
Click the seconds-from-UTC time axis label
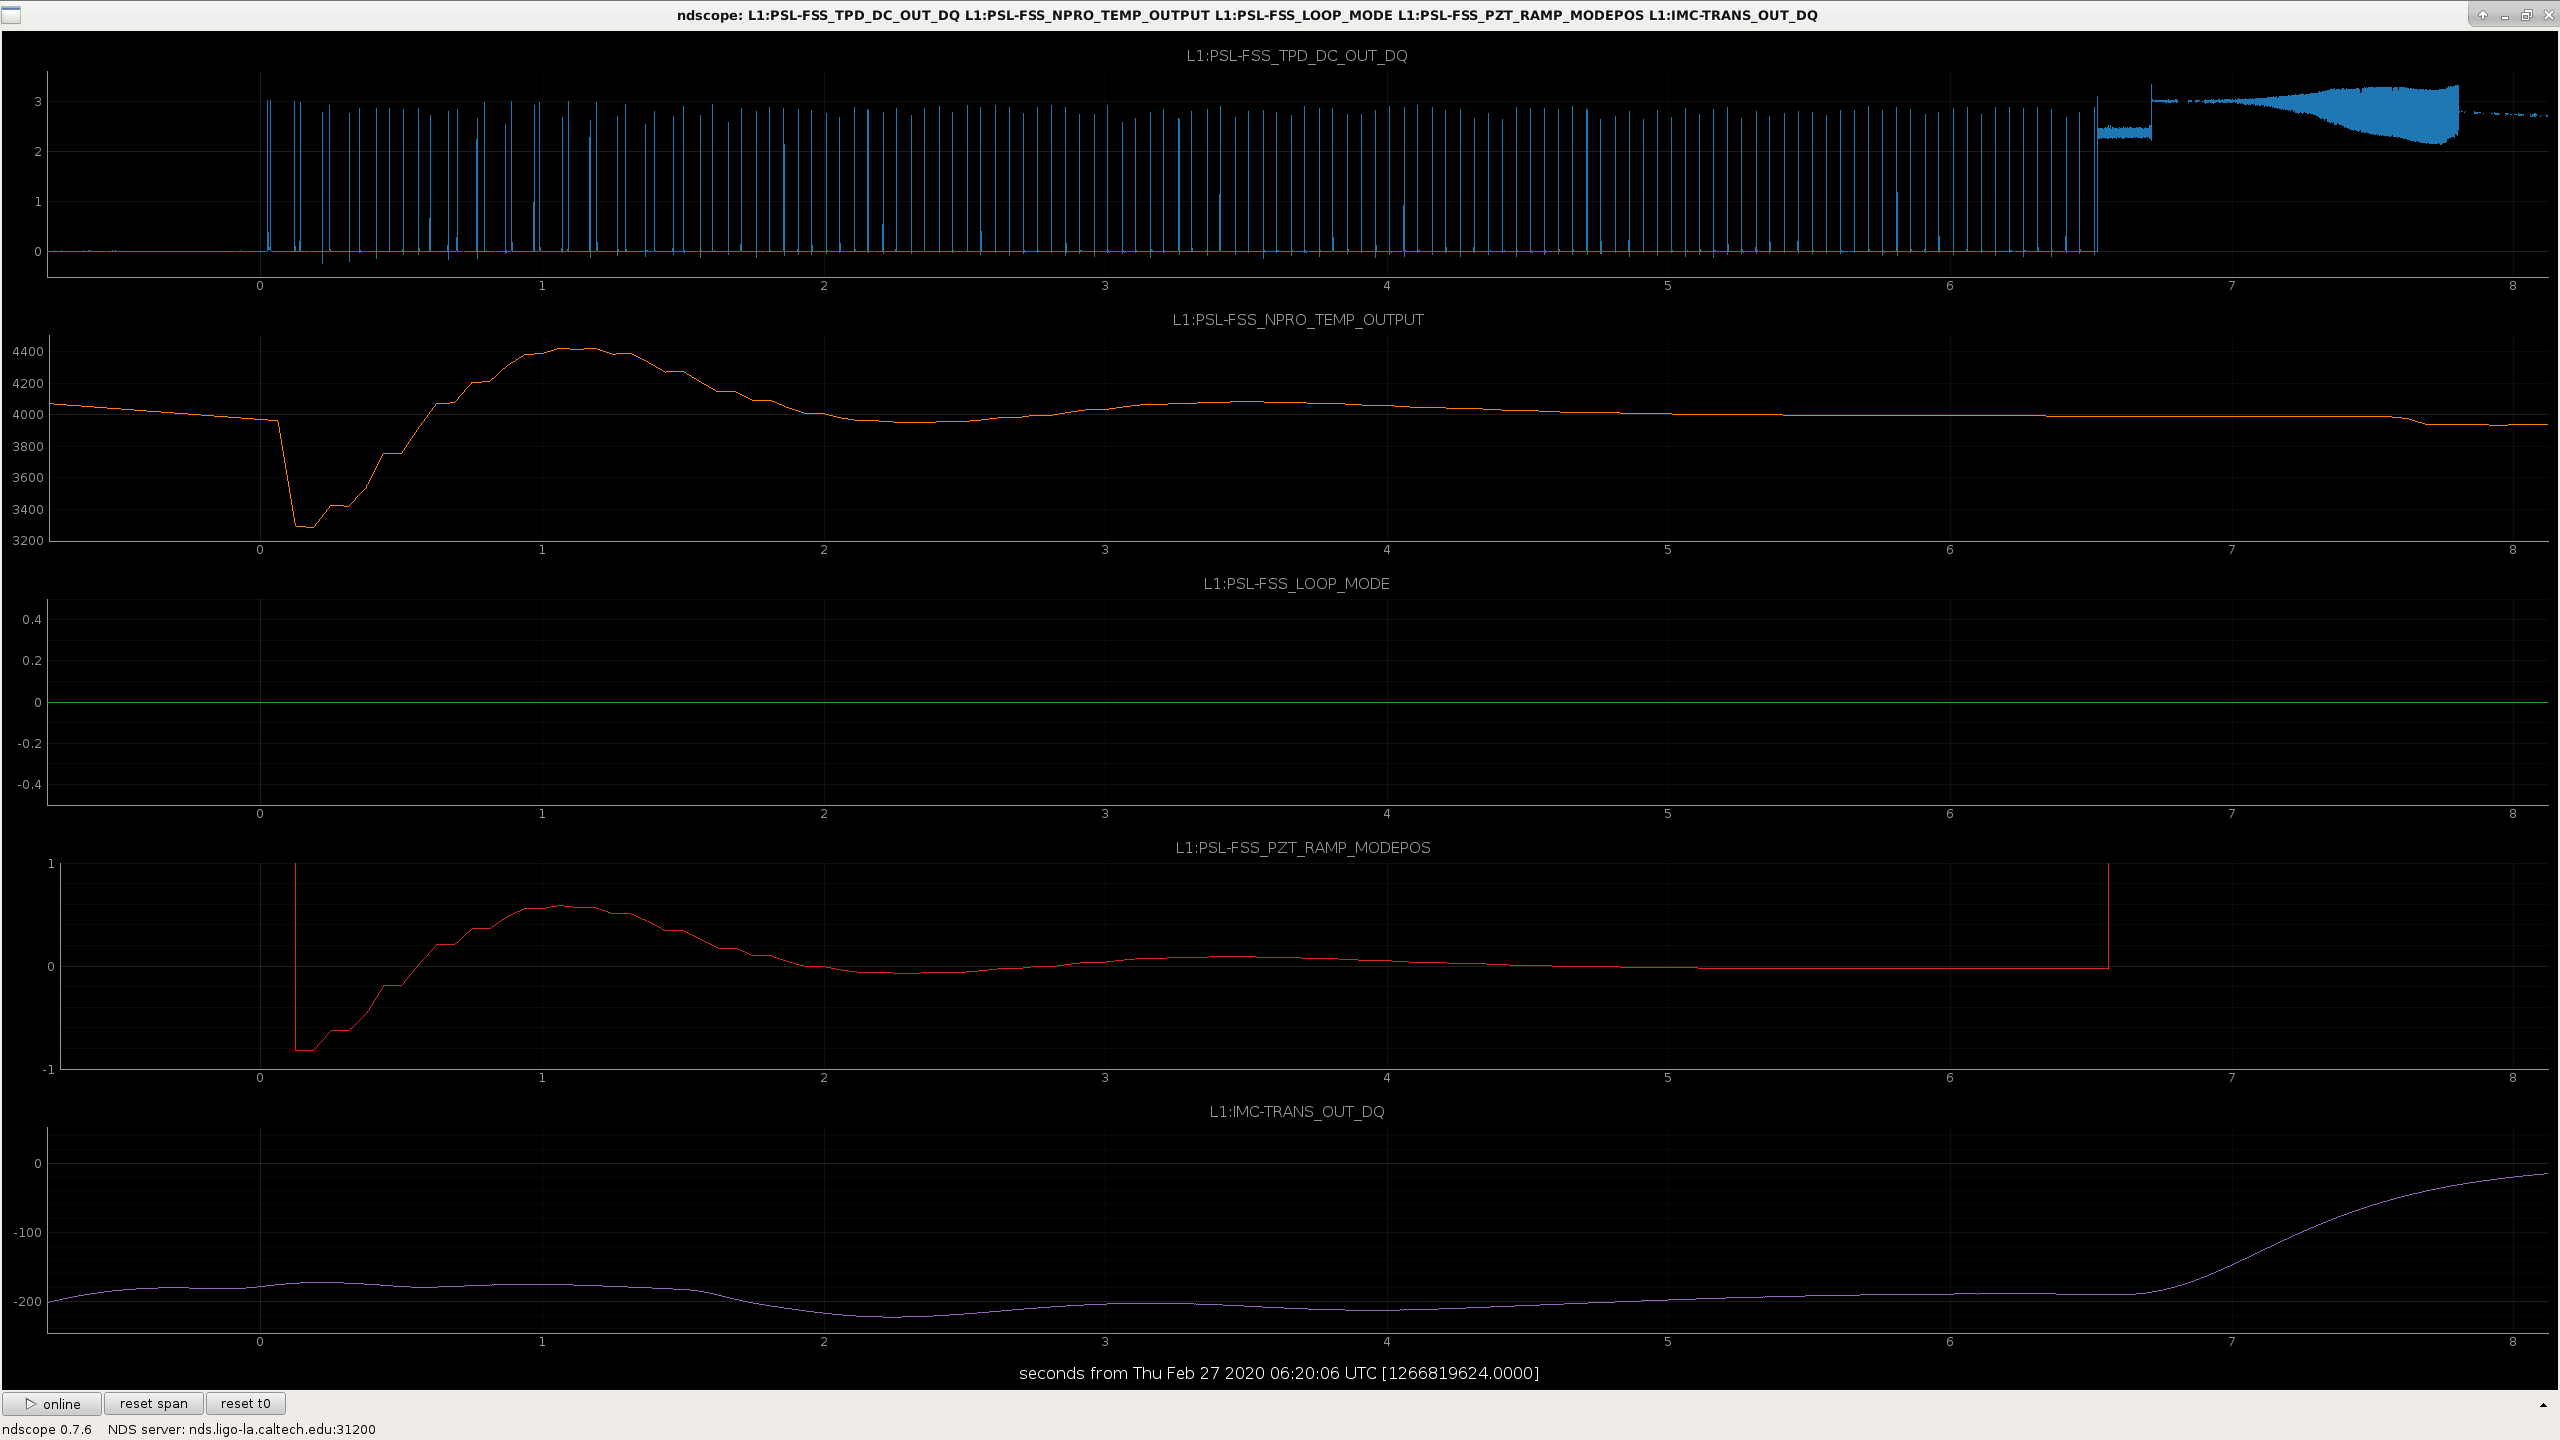pos(1279,1373)
